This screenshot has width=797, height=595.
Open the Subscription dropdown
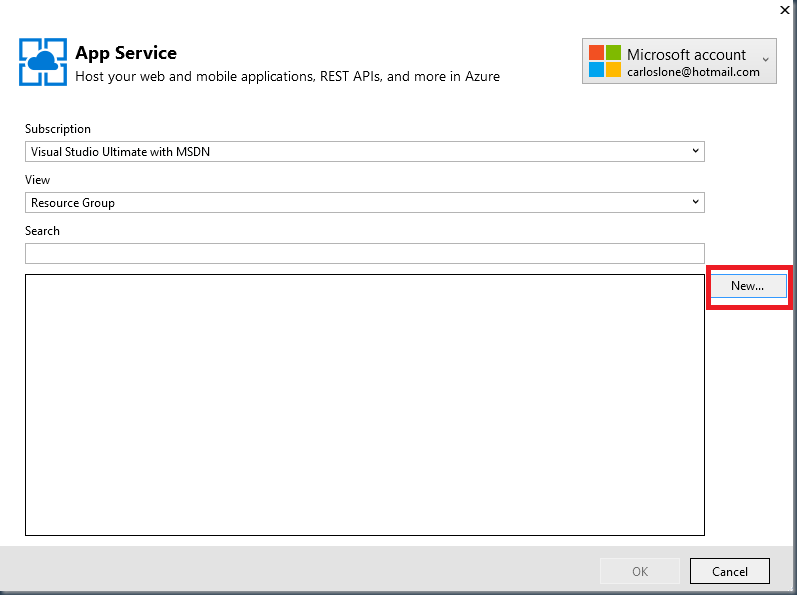tap(364, 151)
